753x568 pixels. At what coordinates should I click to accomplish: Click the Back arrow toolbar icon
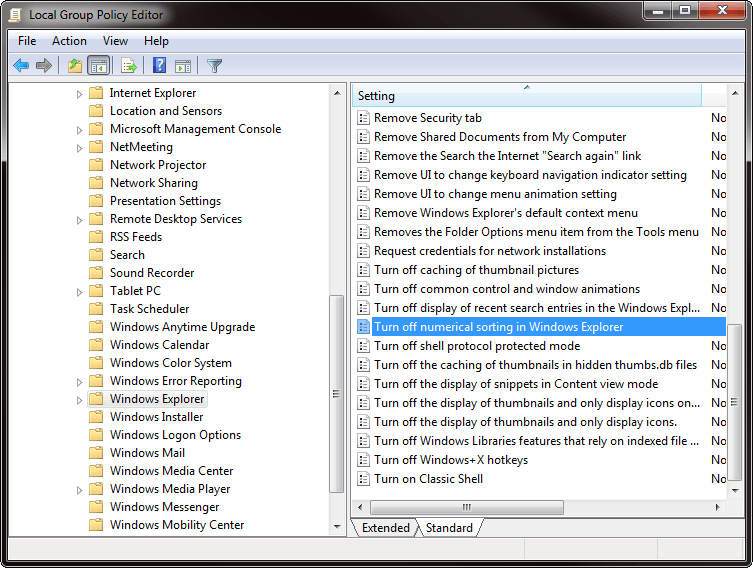[21, 65]
